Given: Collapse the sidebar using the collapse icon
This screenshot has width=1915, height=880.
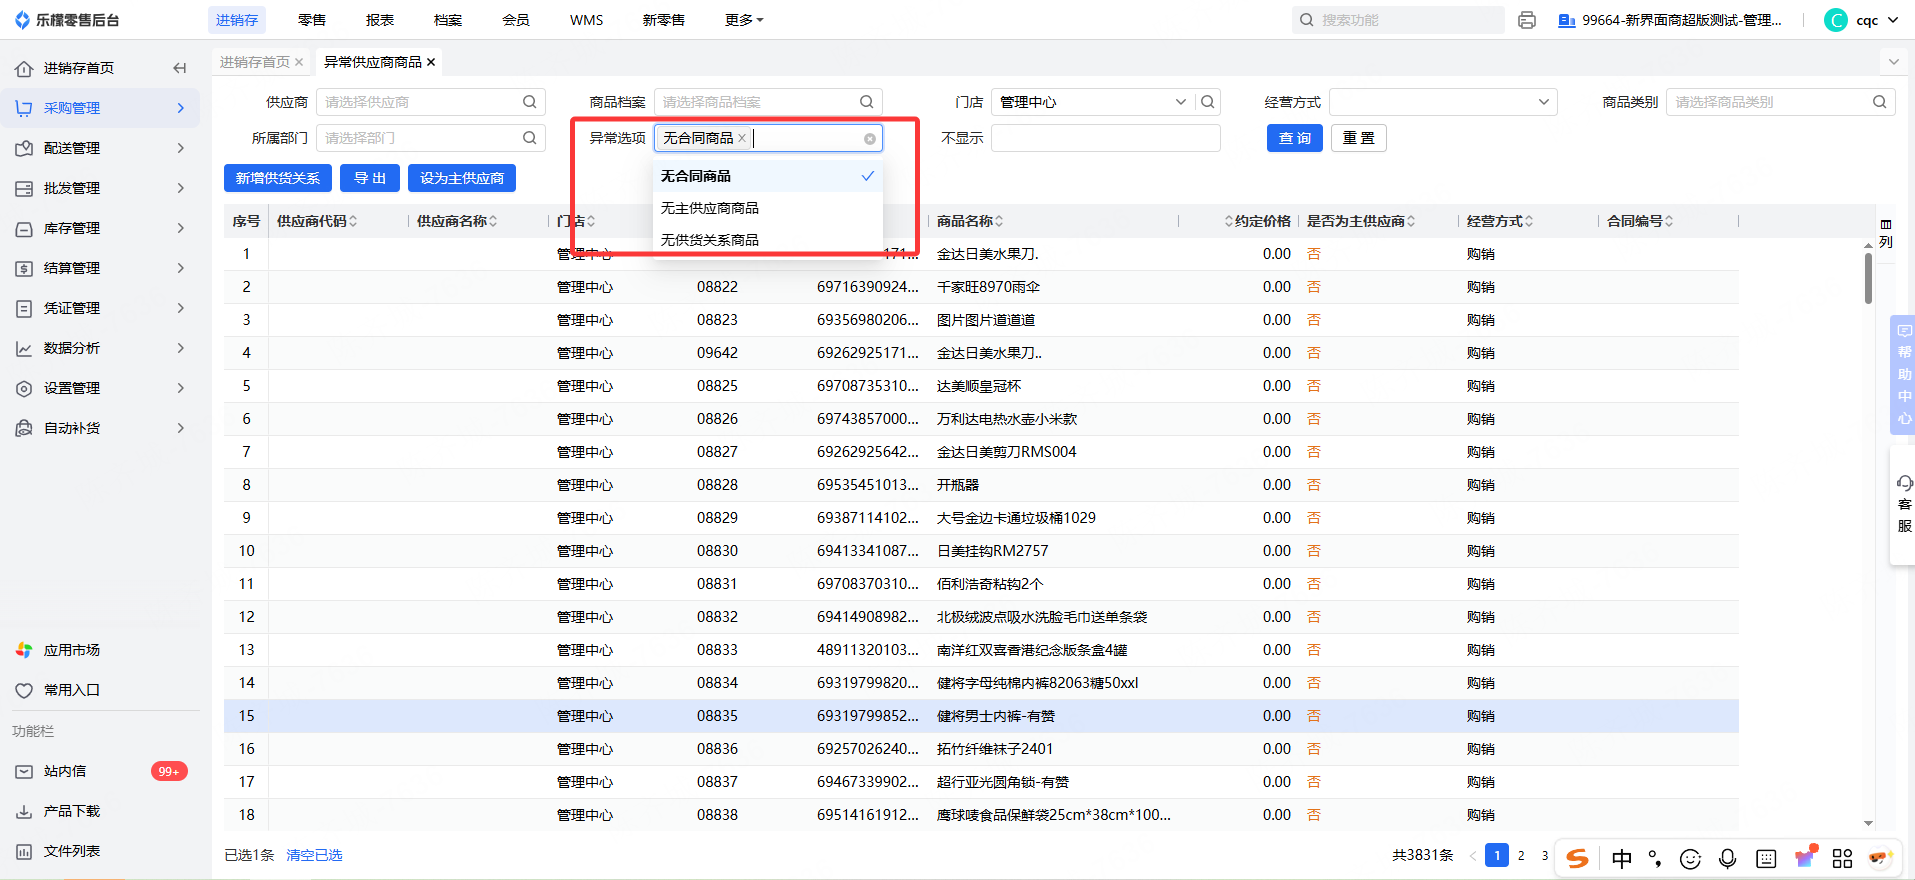Looking at the screenshot, I should tap(180, 68).
